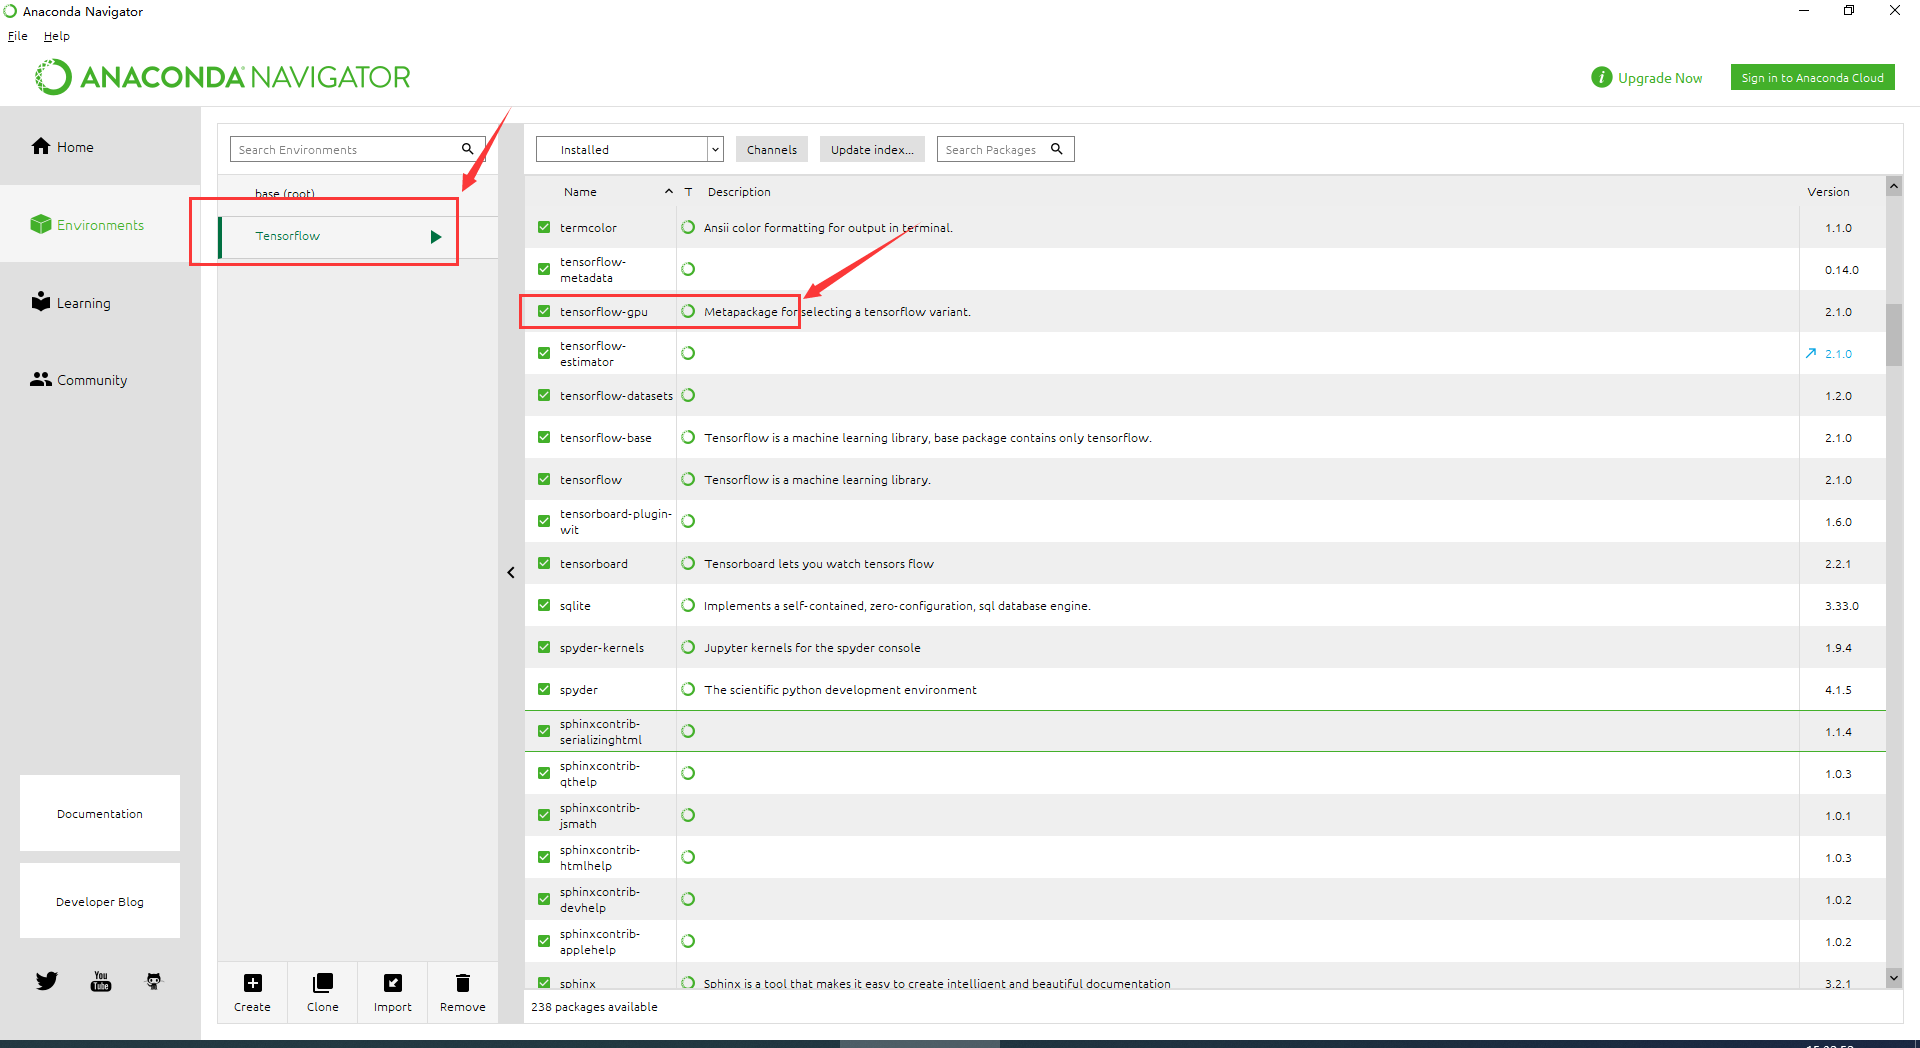Click the scrollbar up arrow

pyautogui.click(x=1893, y=186)
